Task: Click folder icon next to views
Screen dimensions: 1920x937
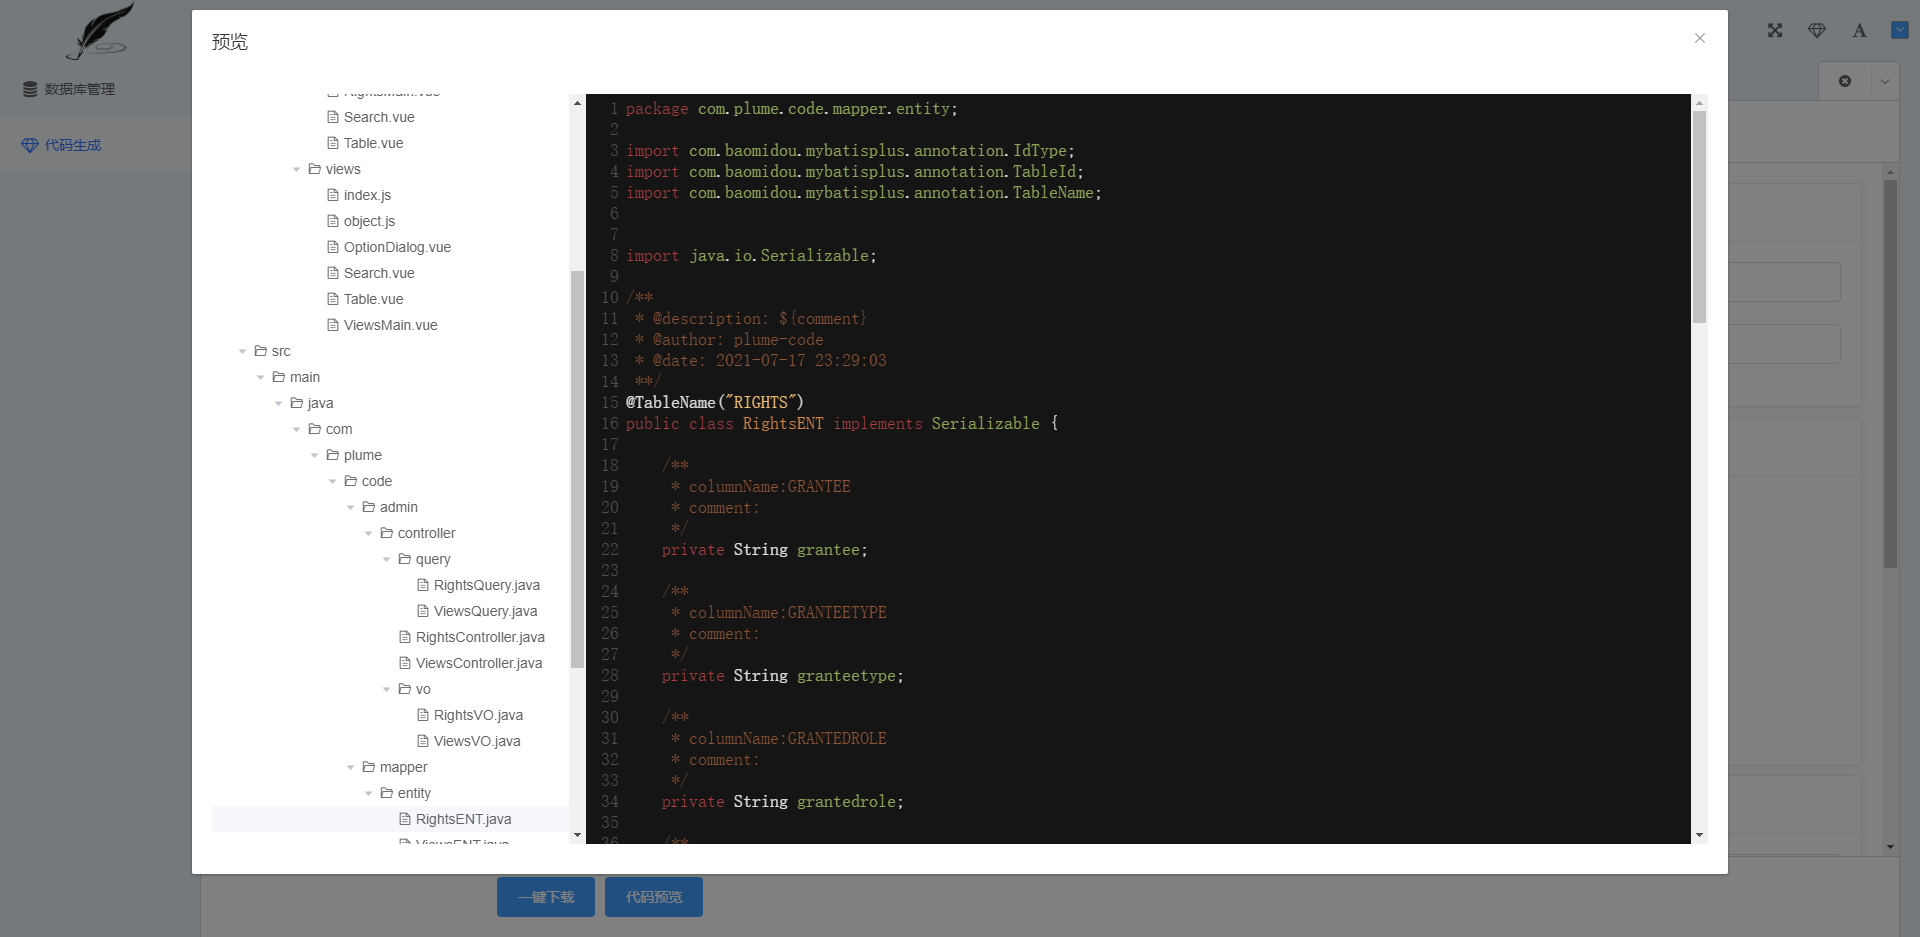Action: click(315, 169)
